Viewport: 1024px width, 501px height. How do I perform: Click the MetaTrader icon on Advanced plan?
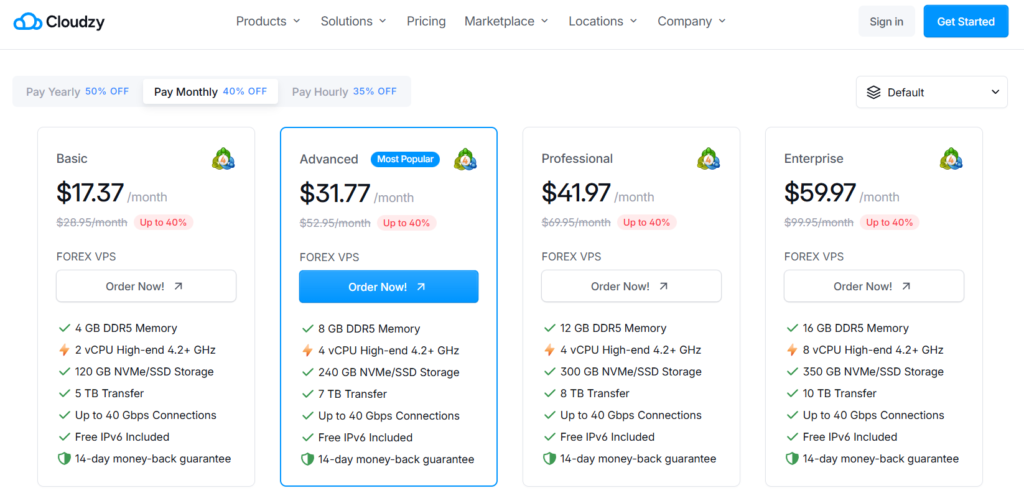[x=465, y=159]
